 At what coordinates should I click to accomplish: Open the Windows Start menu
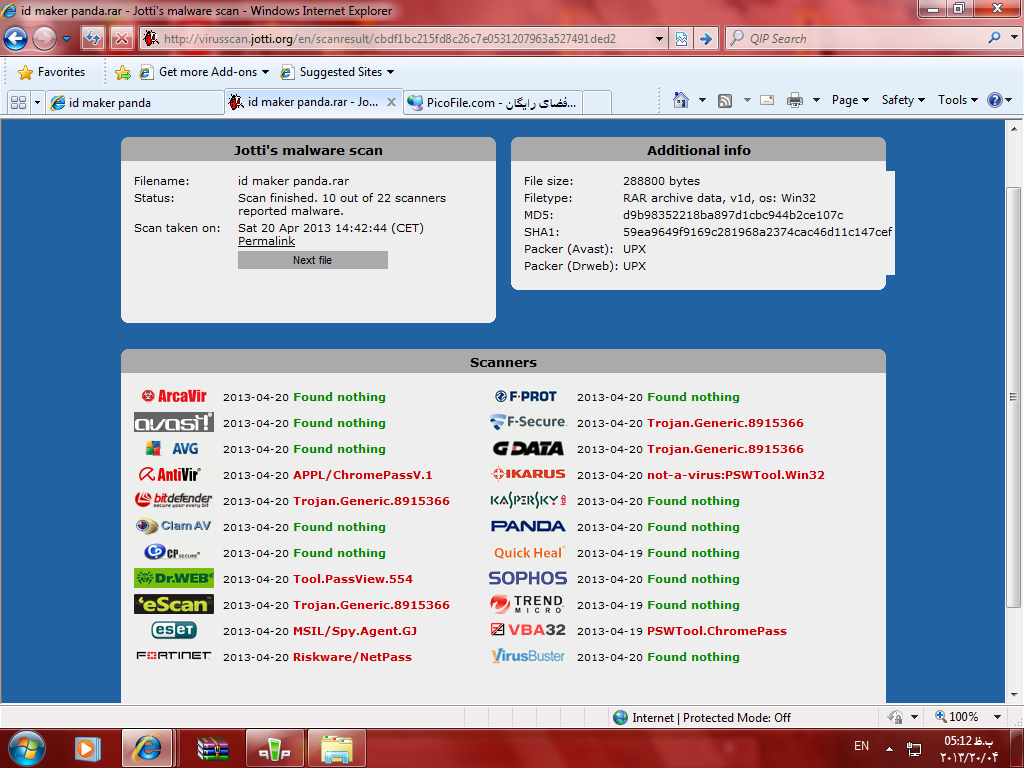click(x=27, y=748)
